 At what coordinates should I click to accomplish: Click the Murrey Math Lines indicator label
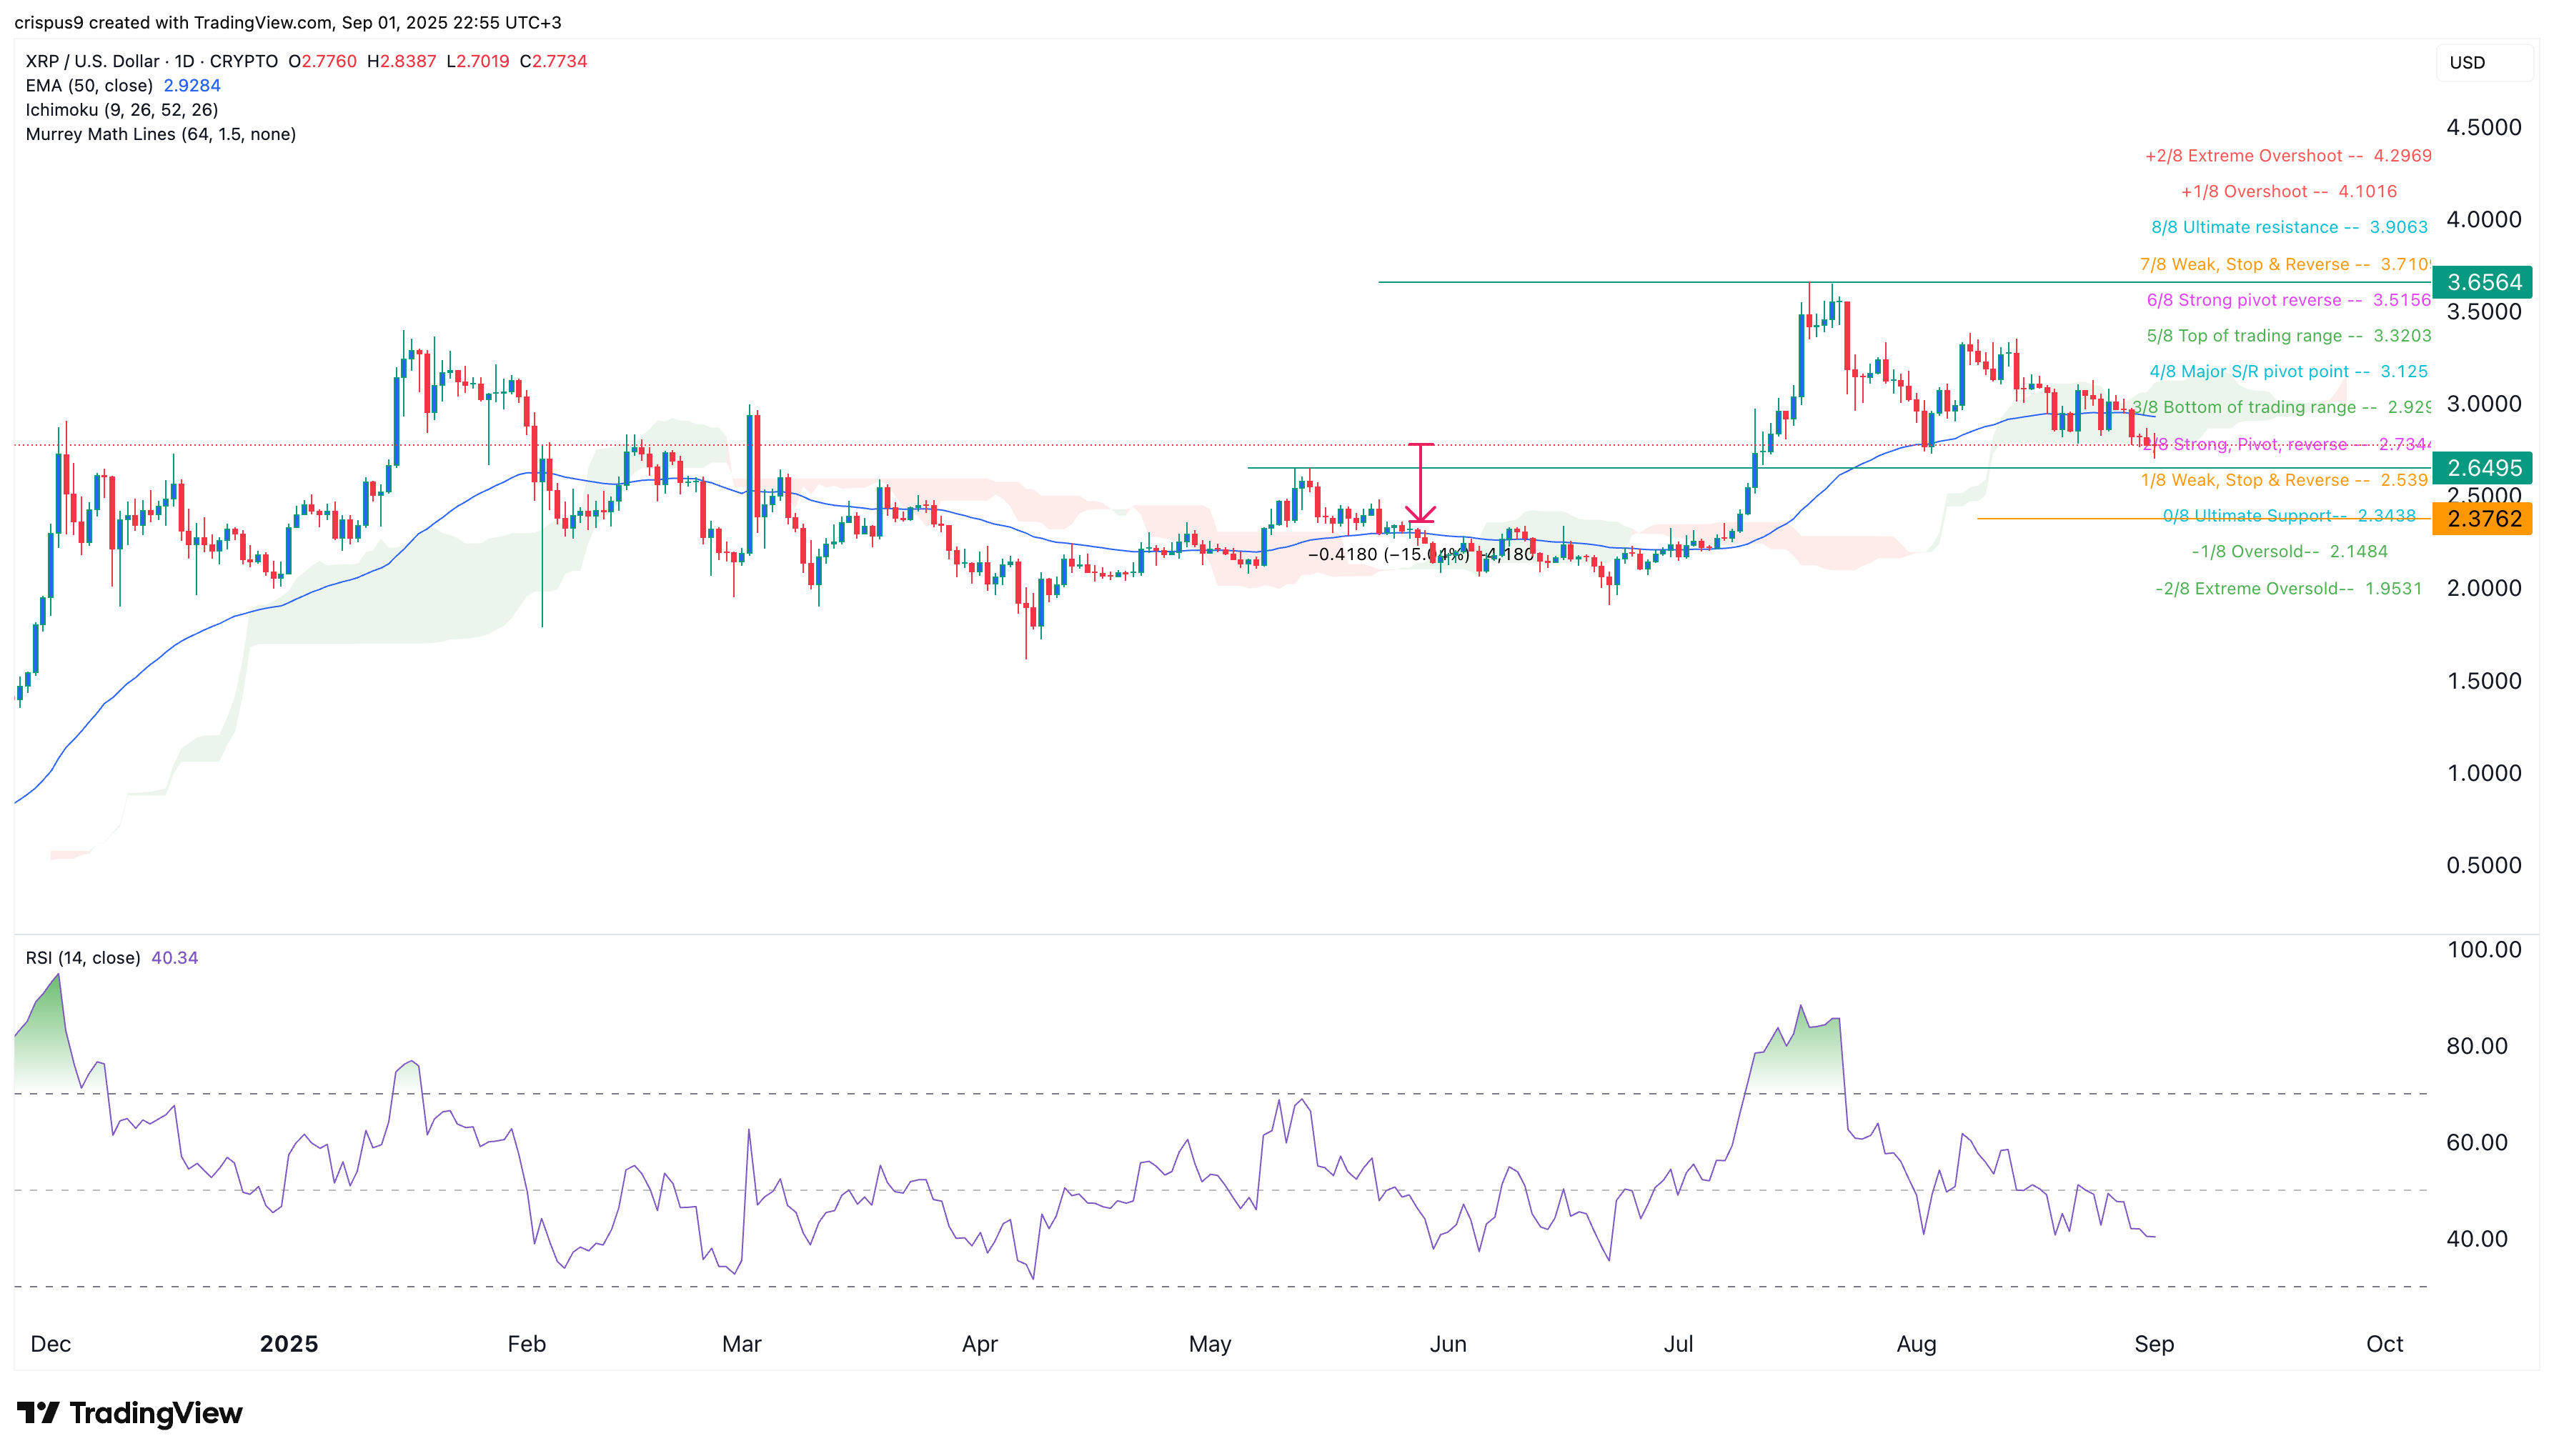point(160,134)
